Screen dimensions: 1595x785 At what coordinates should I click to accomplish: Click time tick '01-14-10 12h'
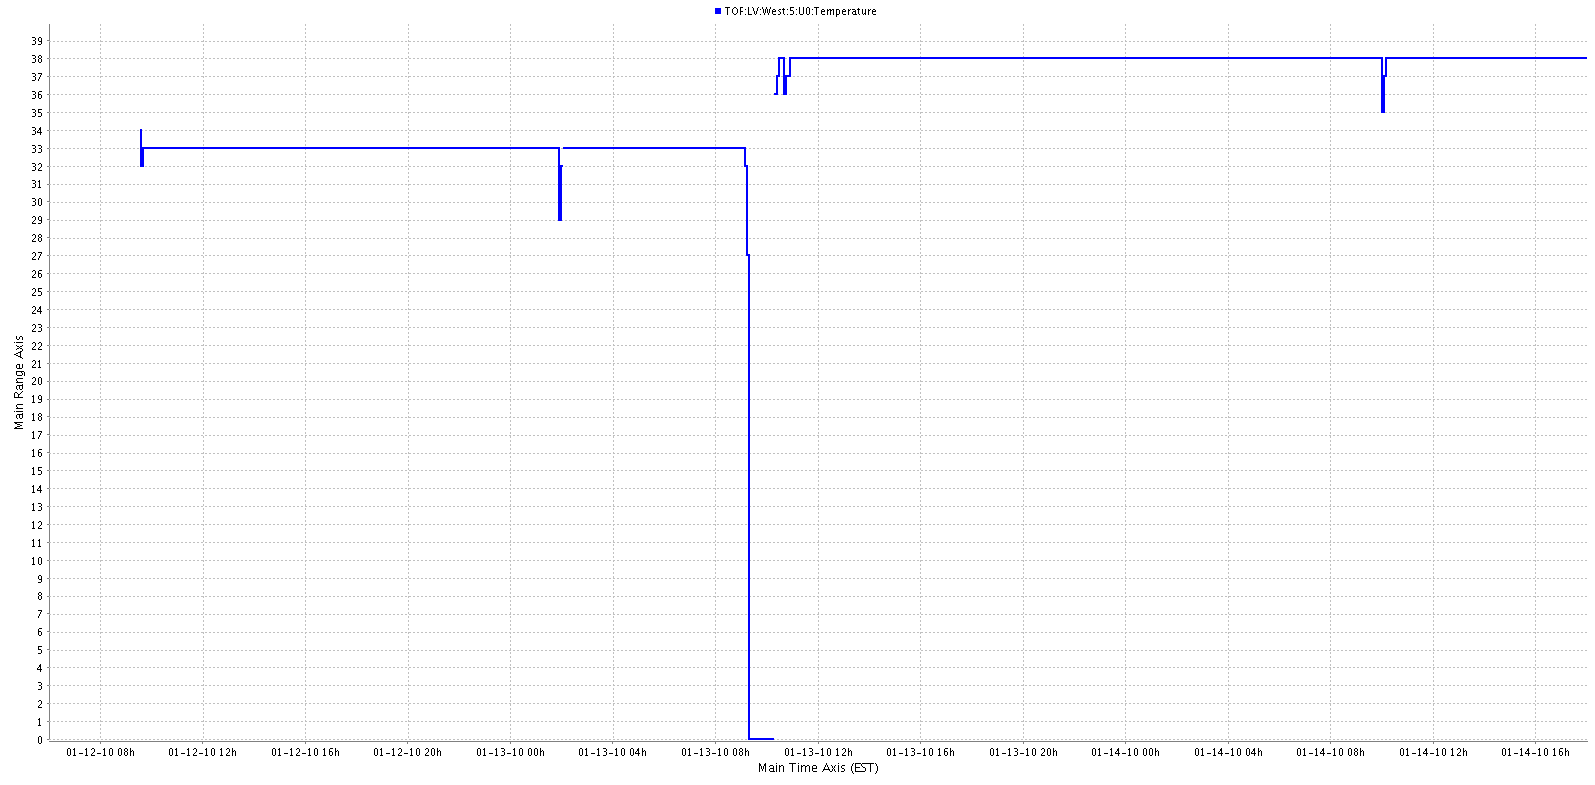coord(1434,752)
